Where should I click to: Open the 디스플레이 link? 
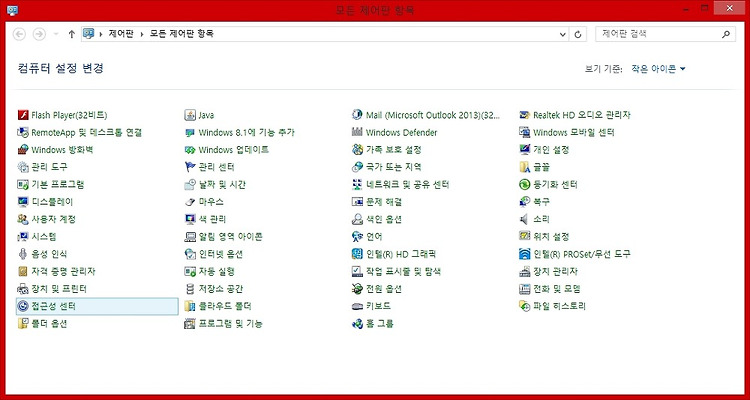point(52,202)
